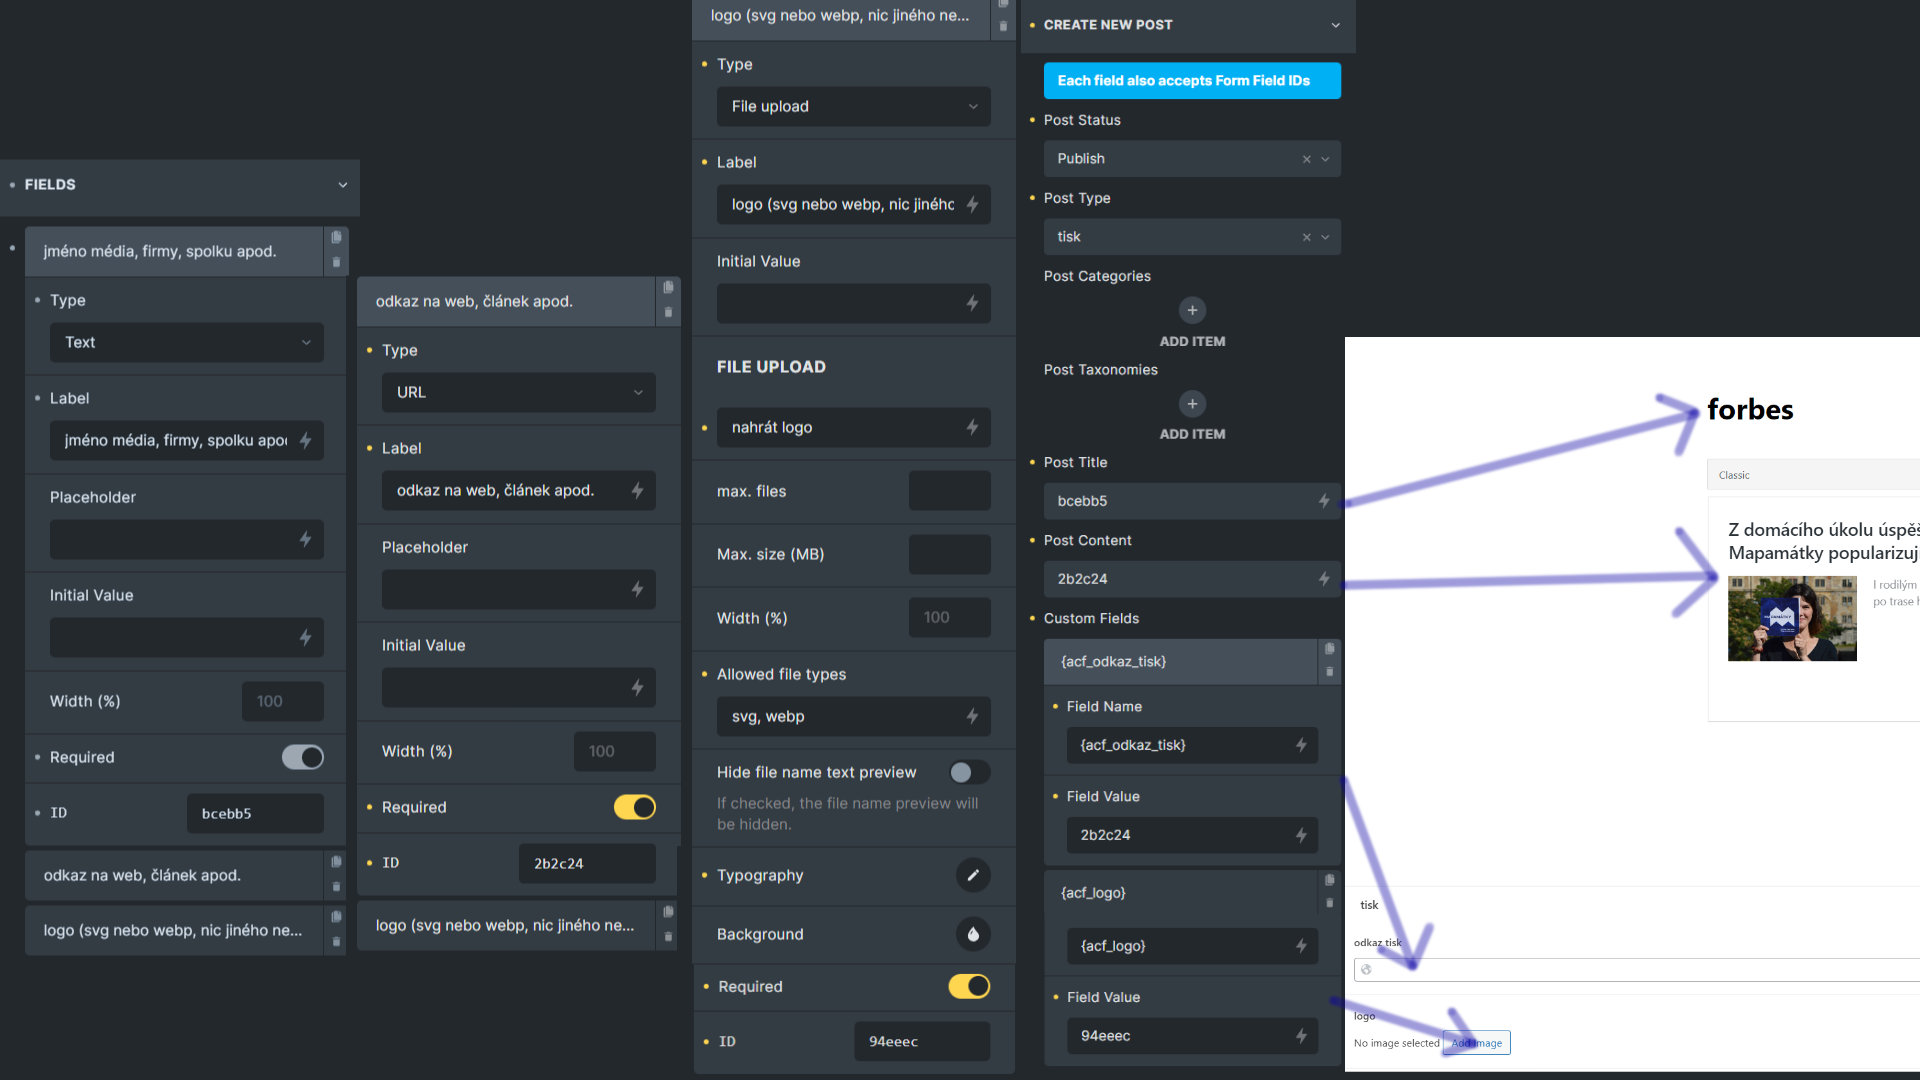Screen dimensions: 1920x1080
Task: Delete the "odkaz na web" field with trash icon
Action: click(668, 313)
